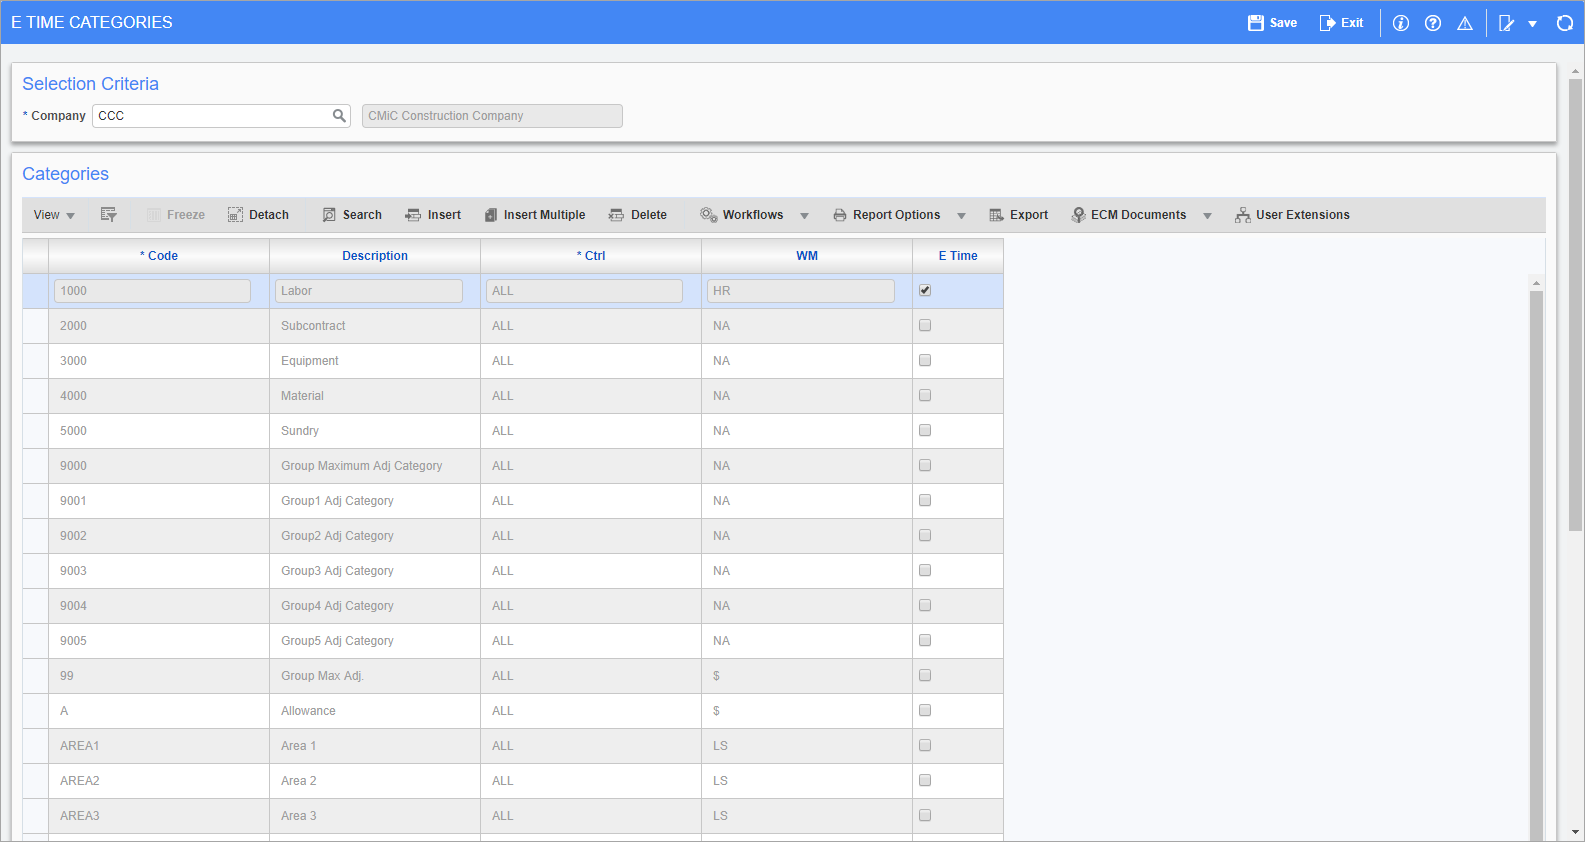Screen dimensions: 1585x842
Task: Click the Save icon in header
Action: coord(1256,23)
